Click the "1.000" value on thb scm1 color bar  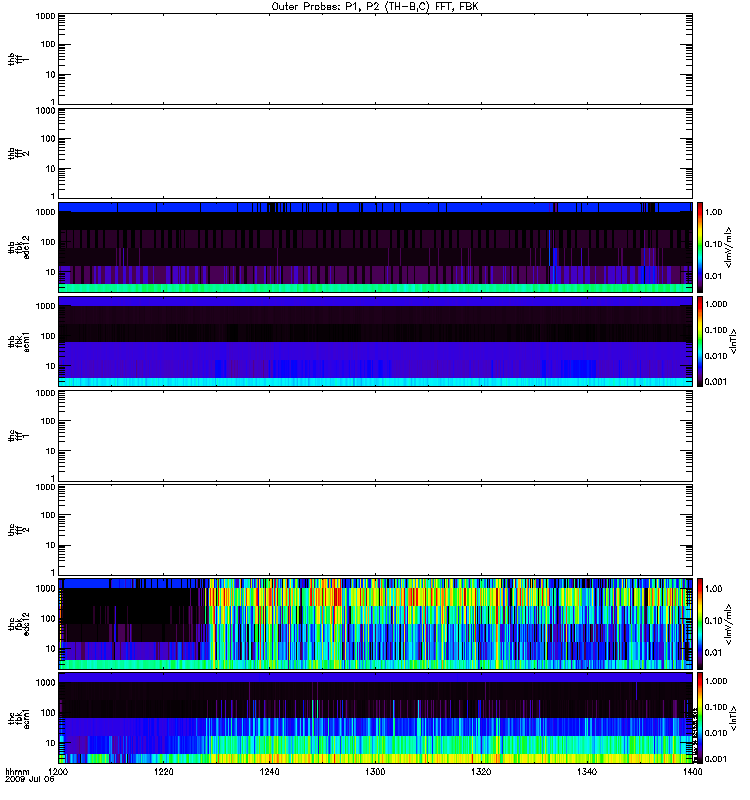coord(716,304)
